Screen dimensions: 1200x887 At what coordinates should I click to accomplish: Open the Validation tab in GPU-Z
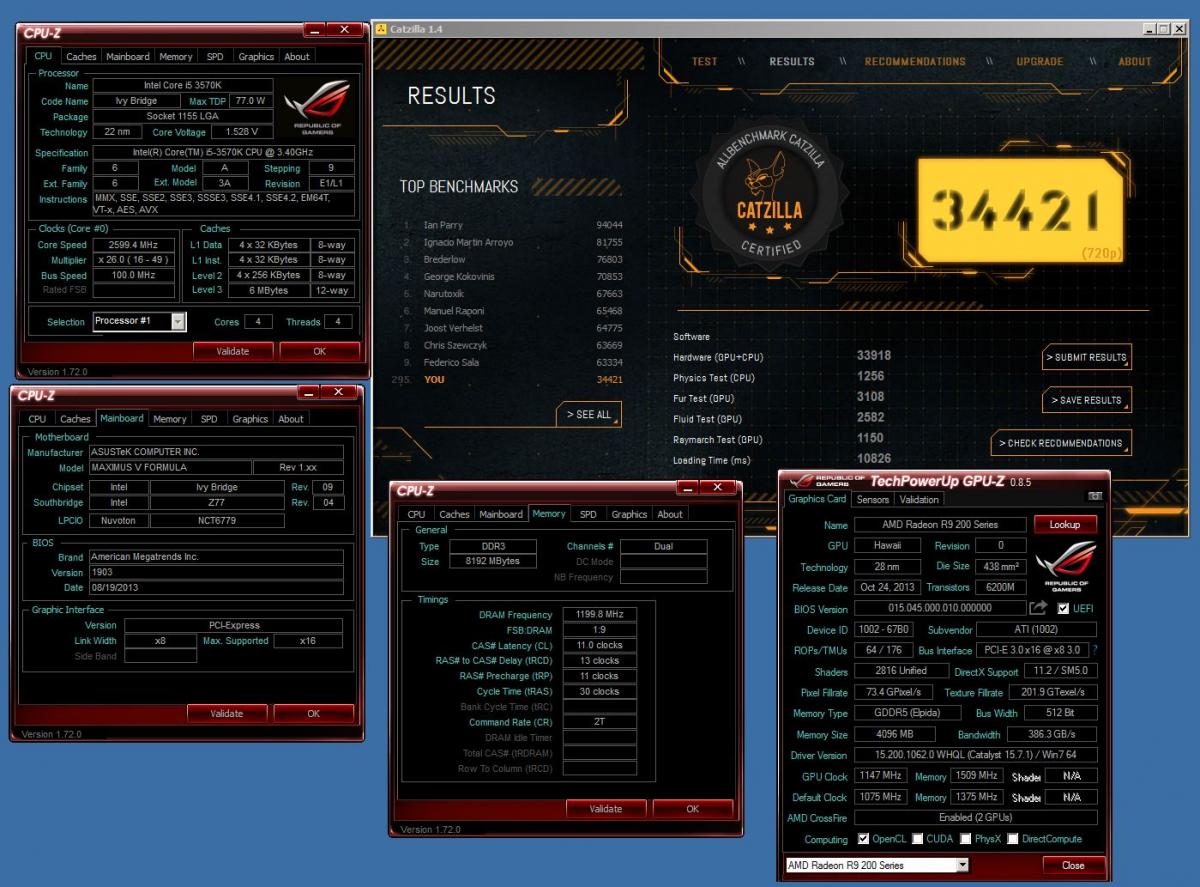coord(919,499)
